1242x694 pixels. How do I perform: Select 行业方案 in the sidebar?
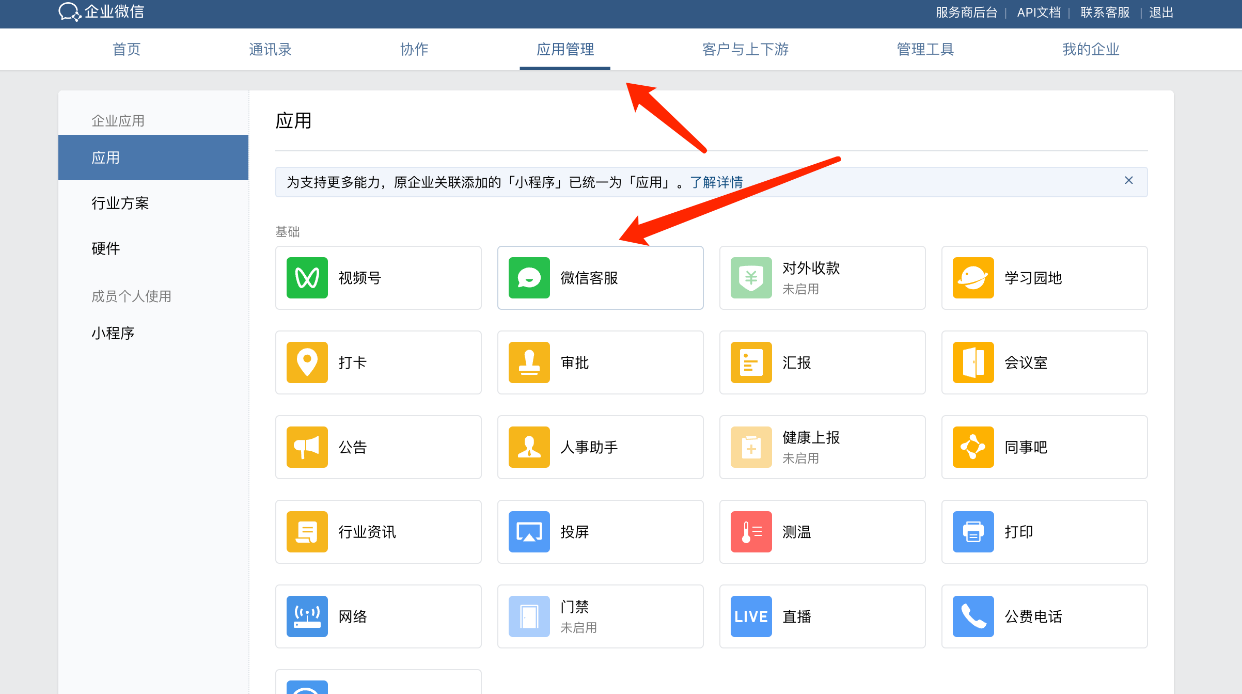coord(120,203)
